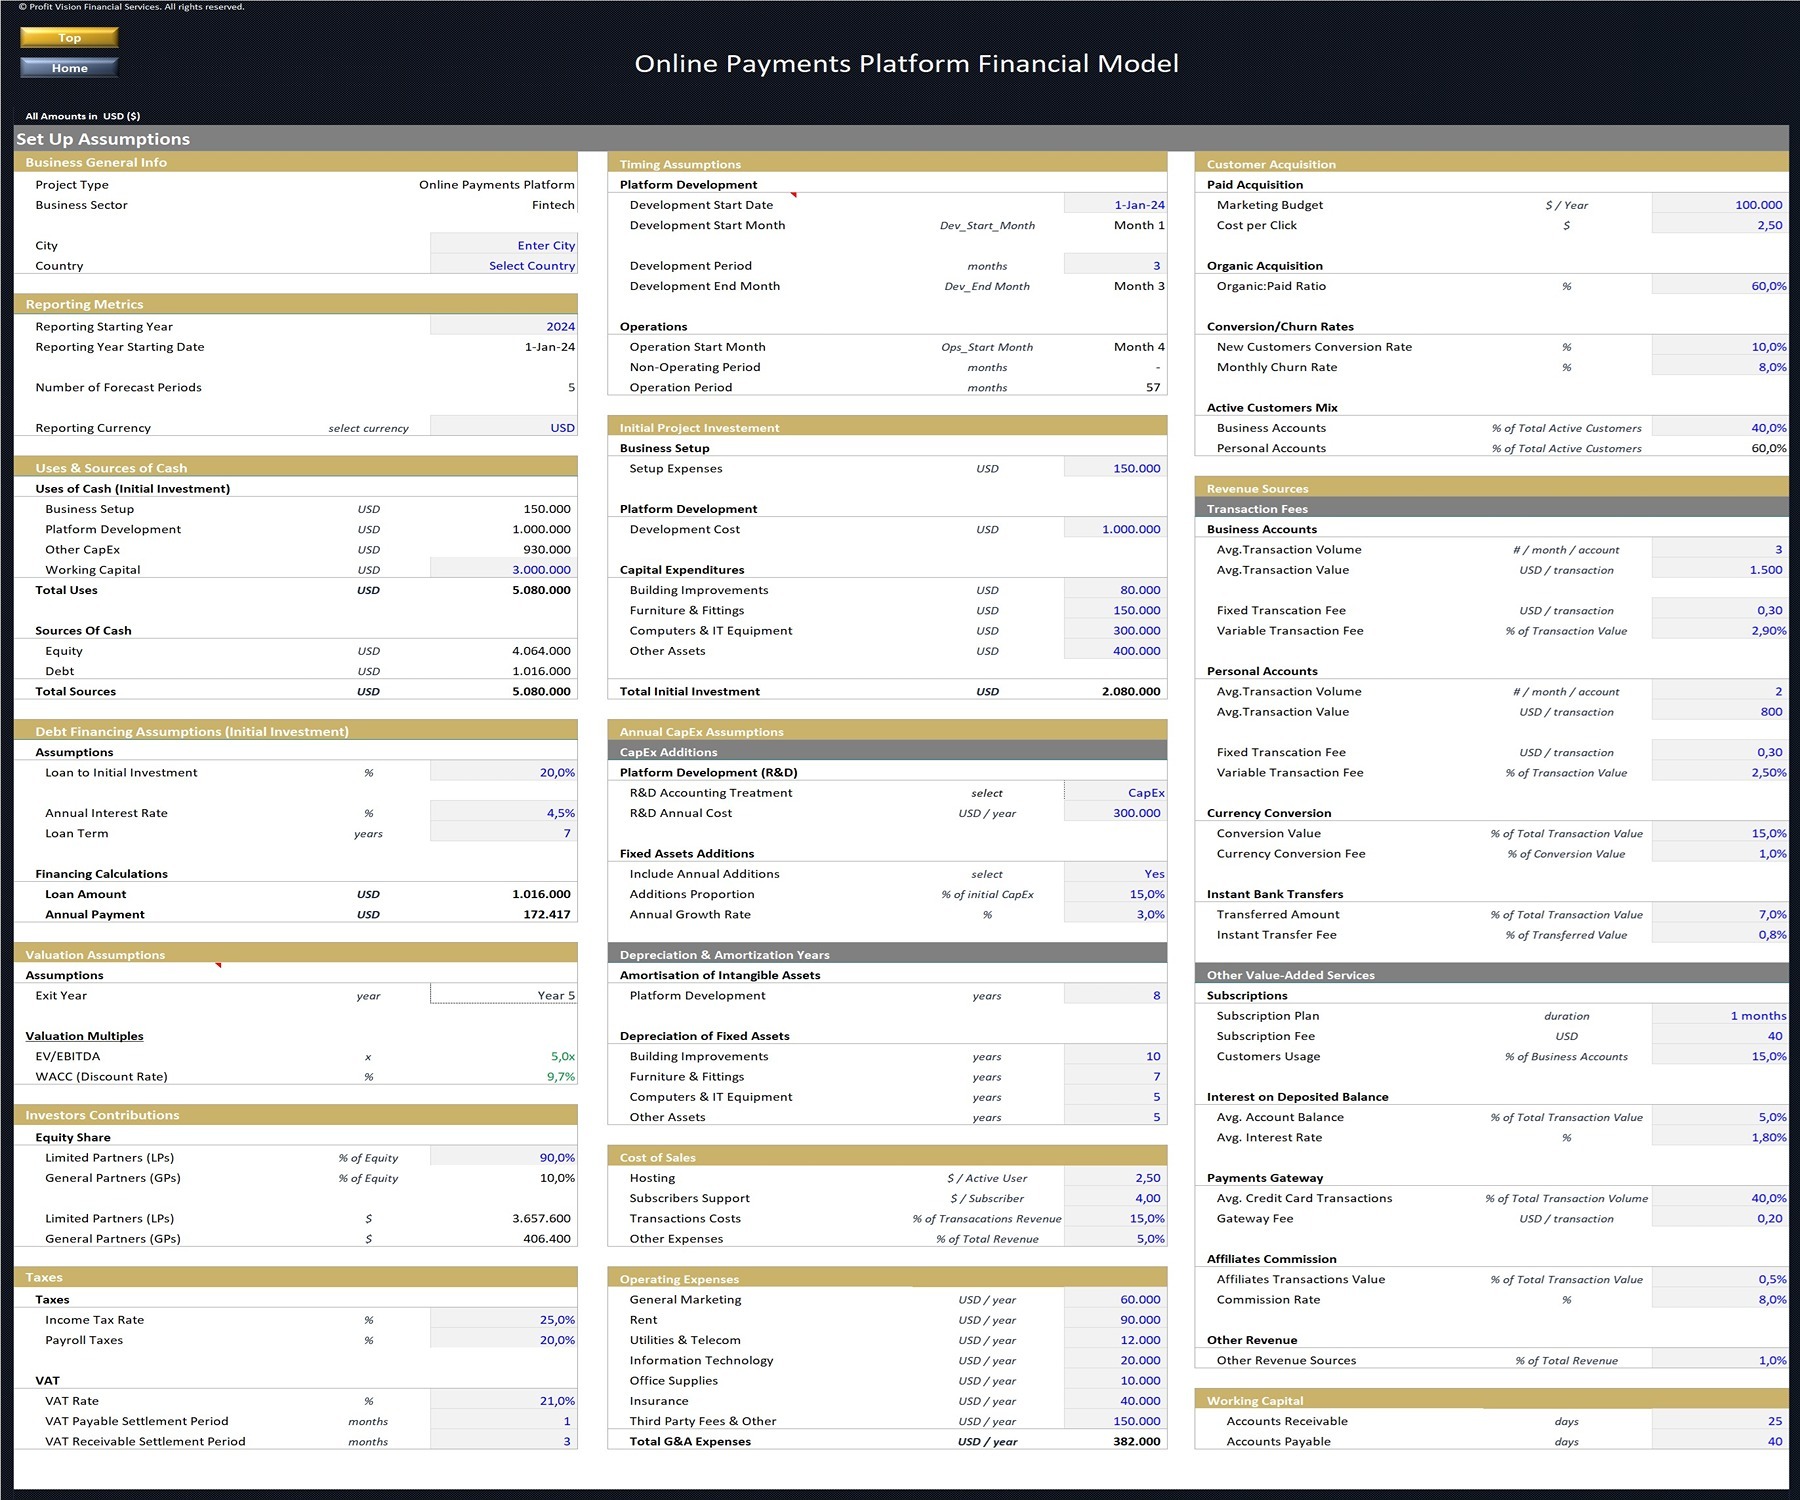1800x1500 pixels.
Task: Select the Platform Development amortisation 8 years cell
Action: pos(1115,995)
